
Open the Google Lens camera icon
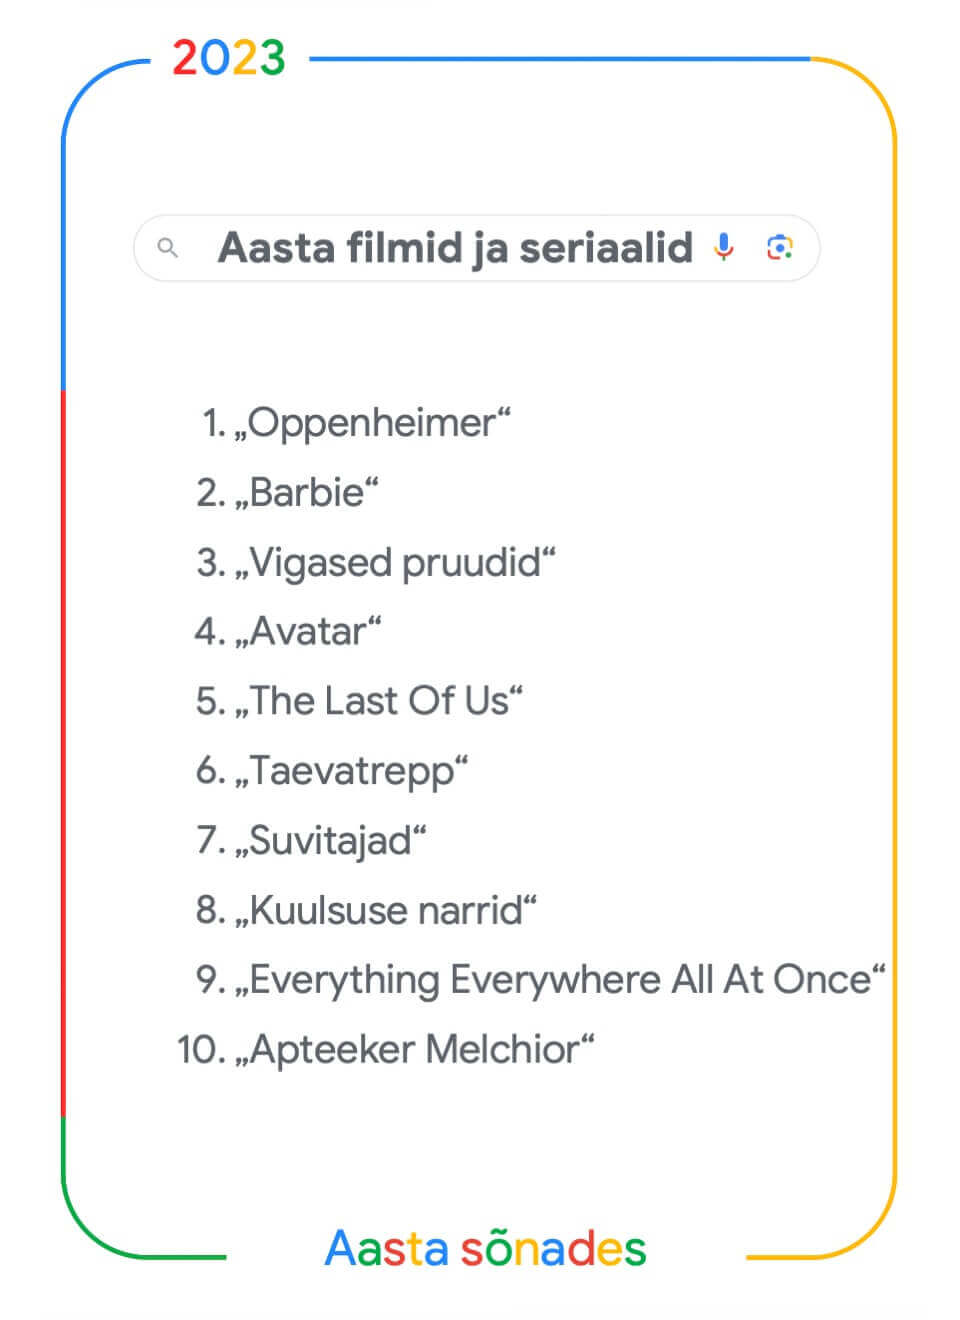[x=780, y=247]
